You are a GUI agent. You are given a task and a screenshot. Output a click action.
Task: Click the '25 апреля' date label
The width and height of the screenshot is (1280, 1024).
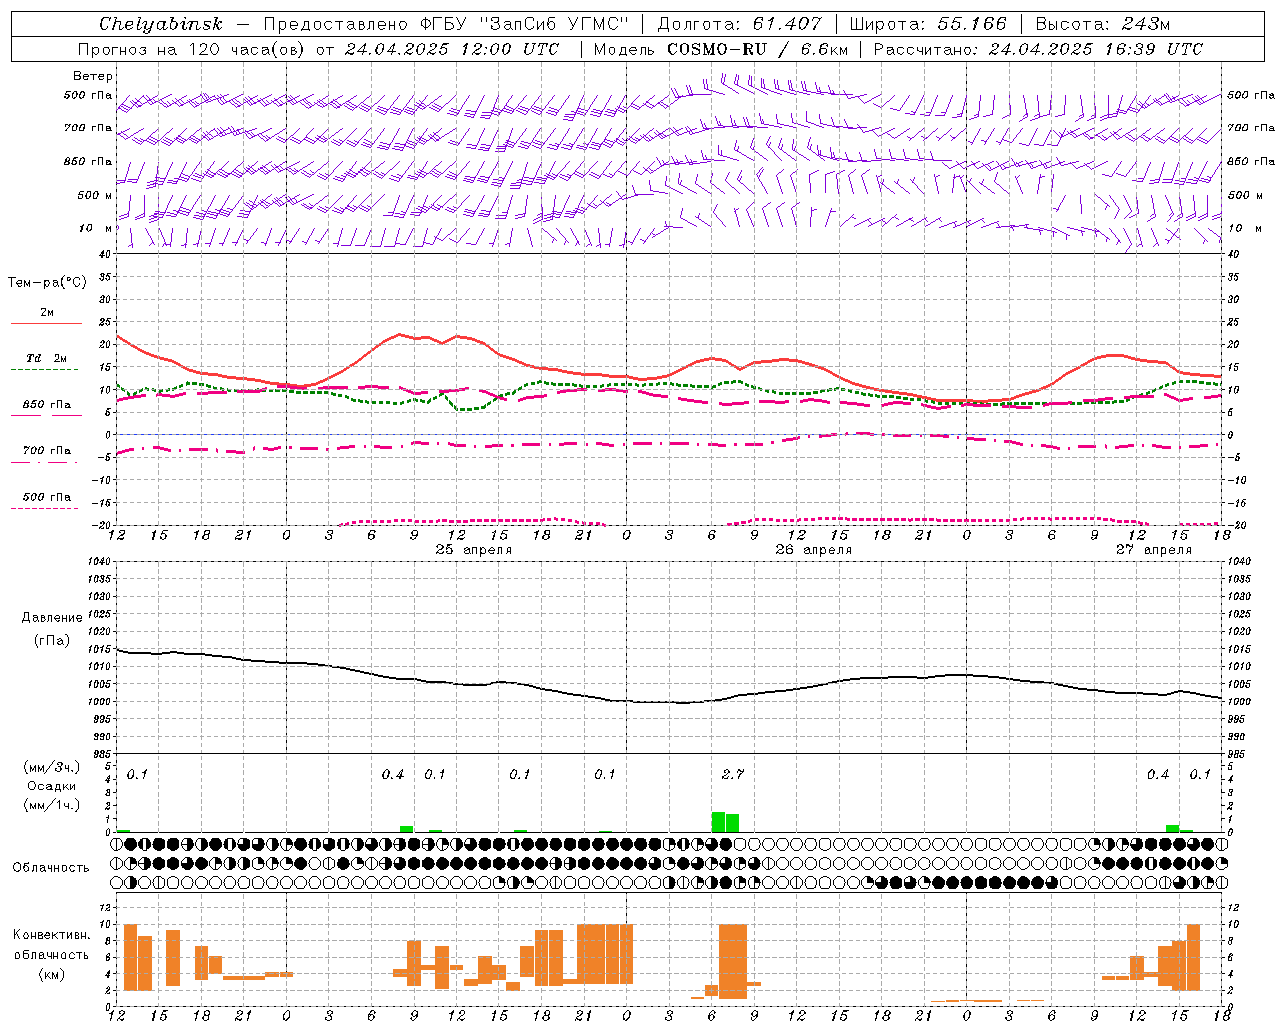473,550
